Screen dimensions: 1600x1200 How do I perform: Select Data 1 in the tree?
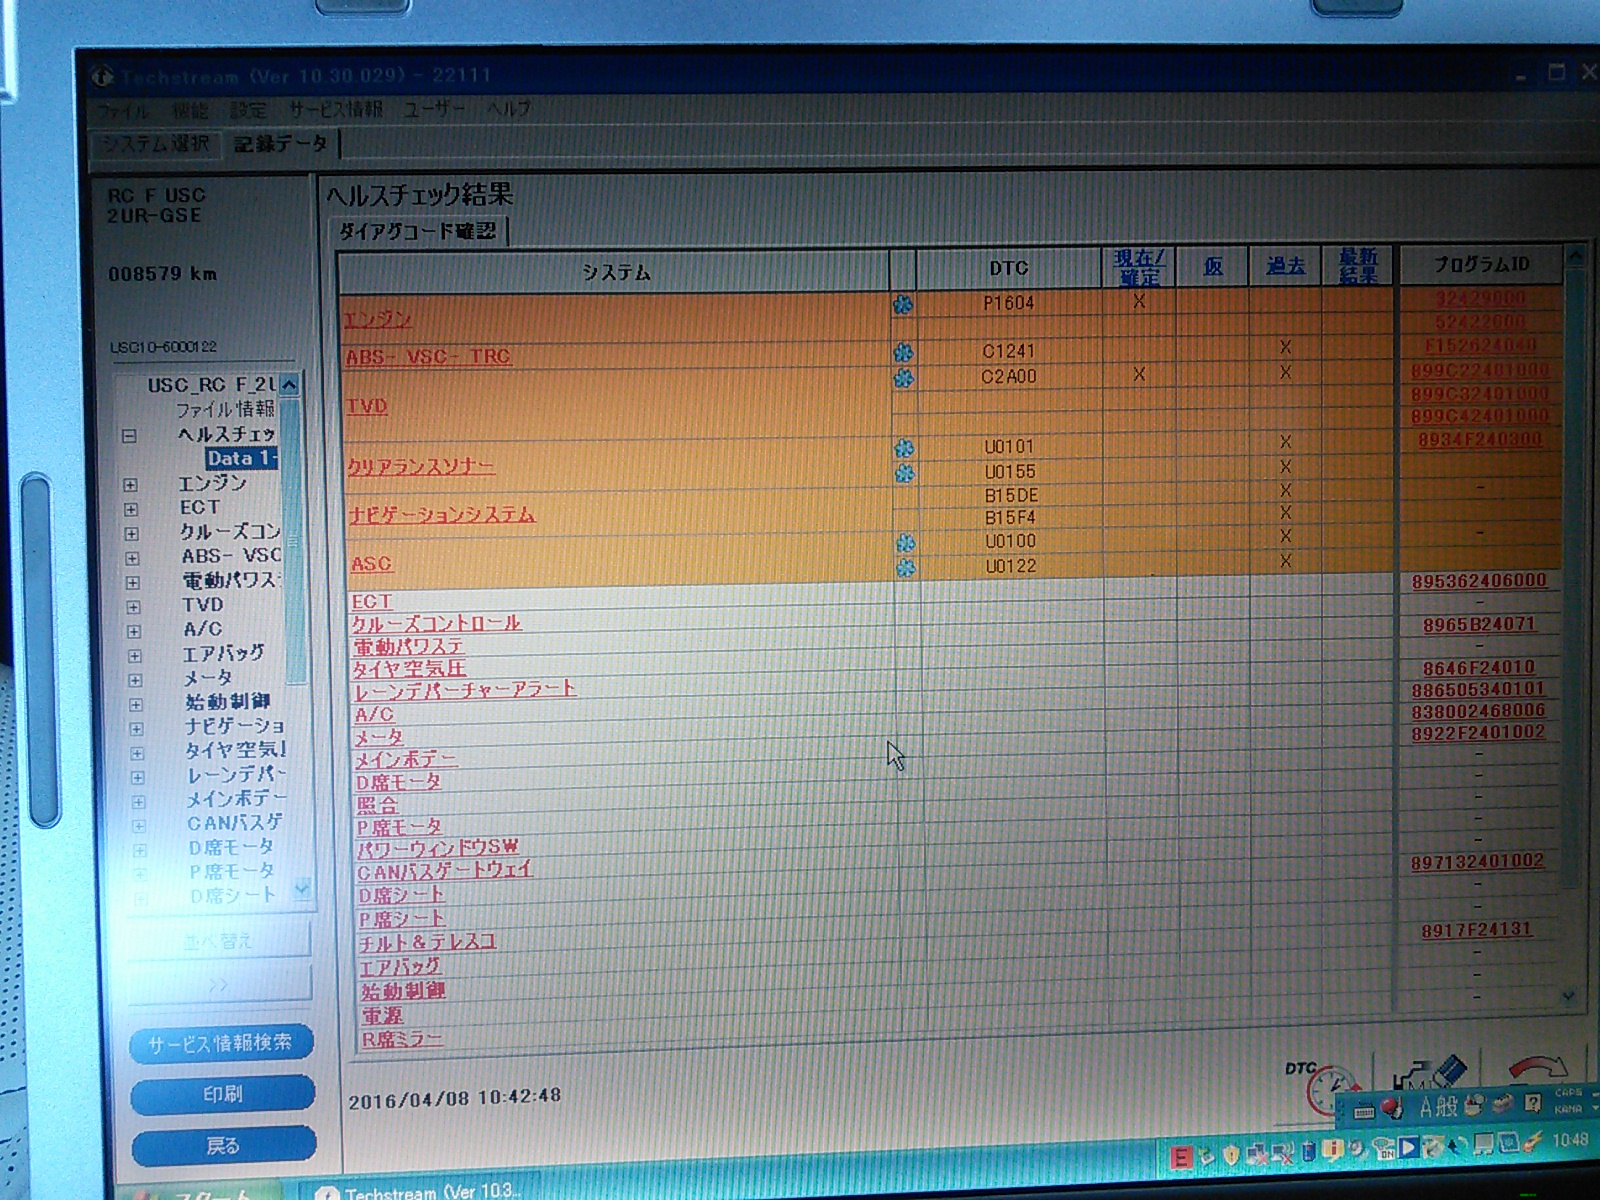pyautogui.click(x=240, y=459)
